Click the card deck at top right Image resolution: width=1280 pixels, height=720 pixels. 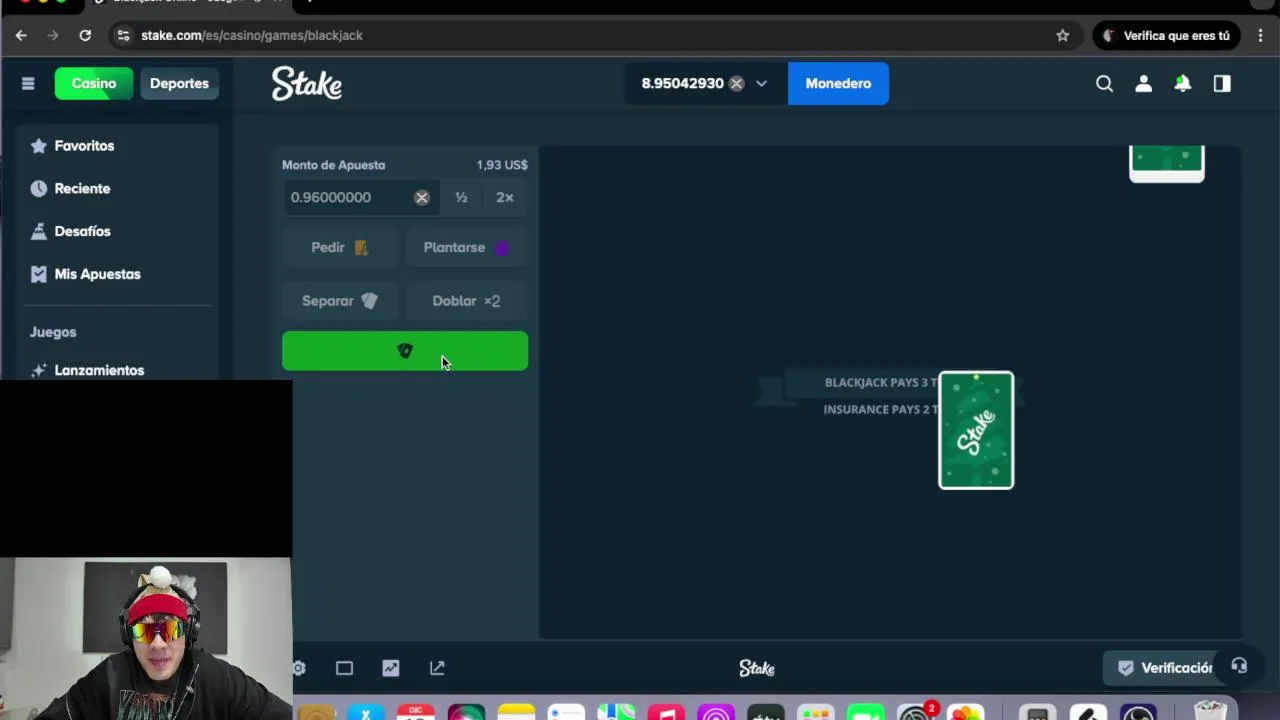1167,164
